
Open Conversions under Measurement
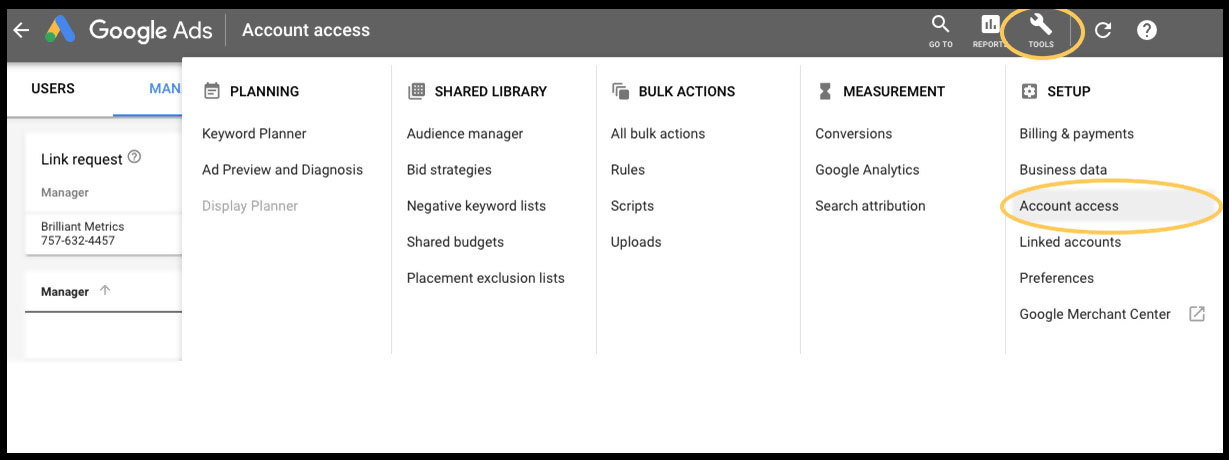853,134
